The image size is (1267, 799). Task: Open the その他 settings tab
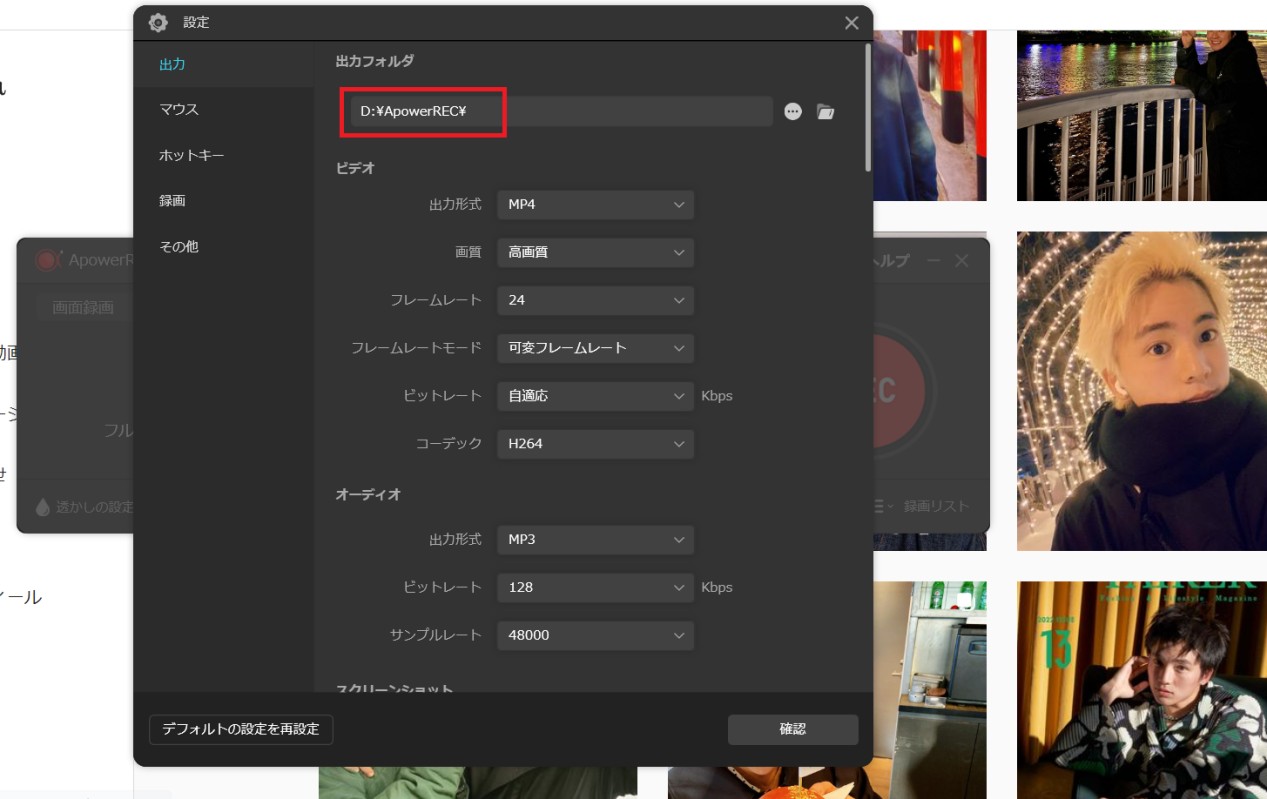point(224,246)
